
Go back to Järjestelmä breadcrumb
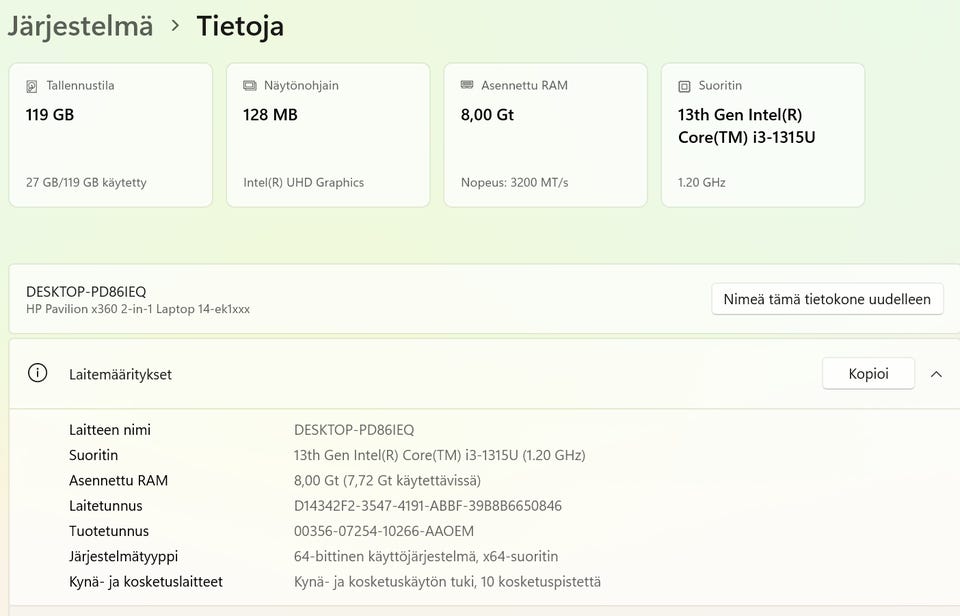80,26
